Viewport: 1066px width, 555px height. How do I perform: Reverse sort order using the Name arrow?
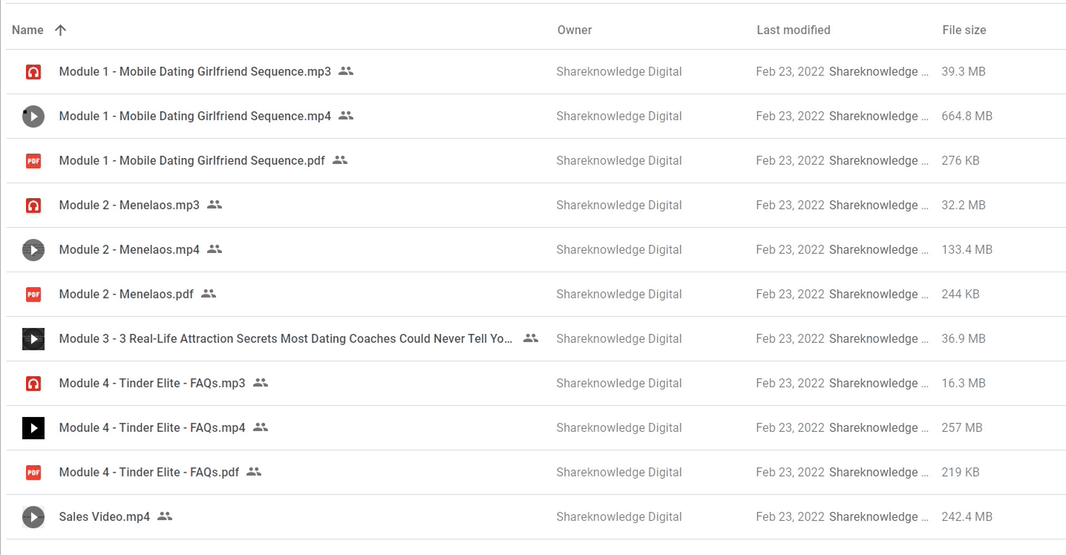click(x=61, y=30)
